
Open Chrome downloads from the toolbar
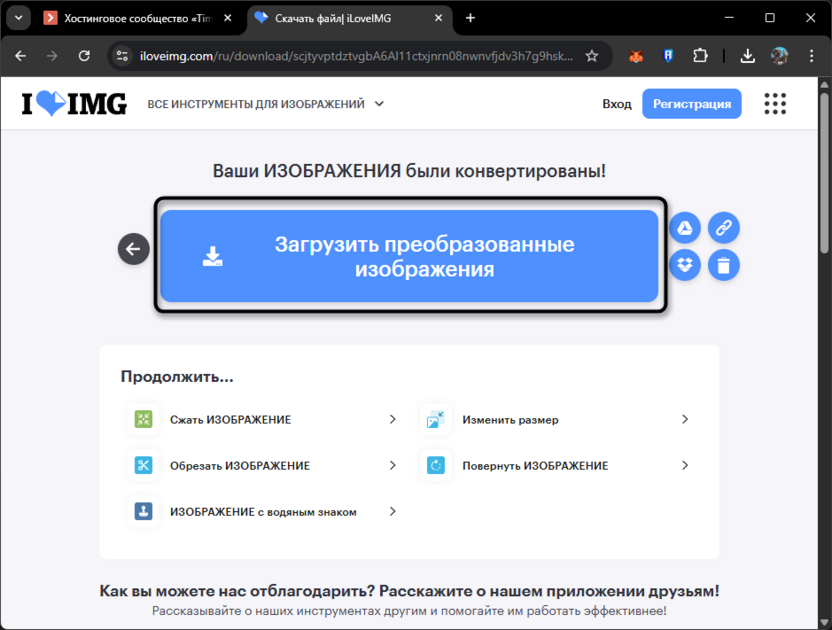747,57
